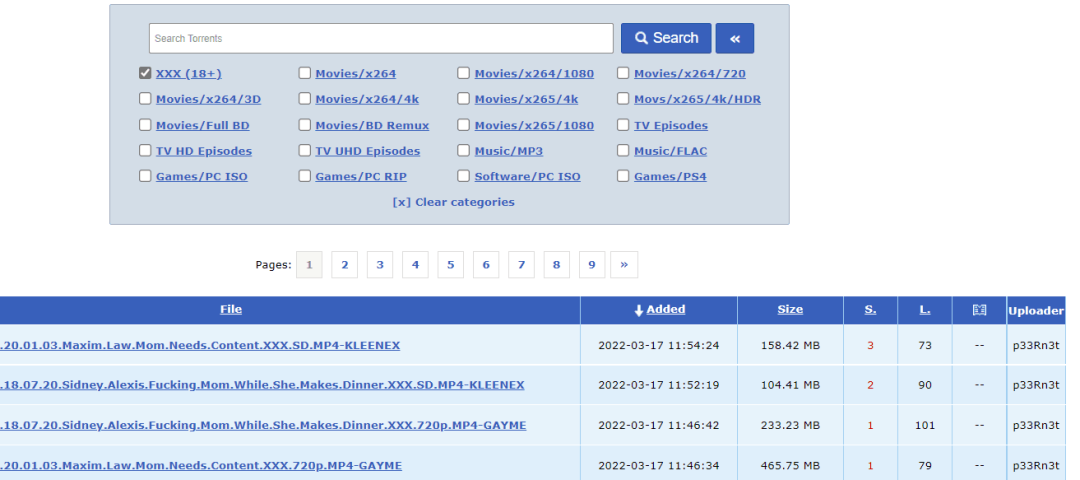Viewport: 1080px width, 480px height.
Task: Open the Movies/x264 category link
Action: click(x=355, y=74)
